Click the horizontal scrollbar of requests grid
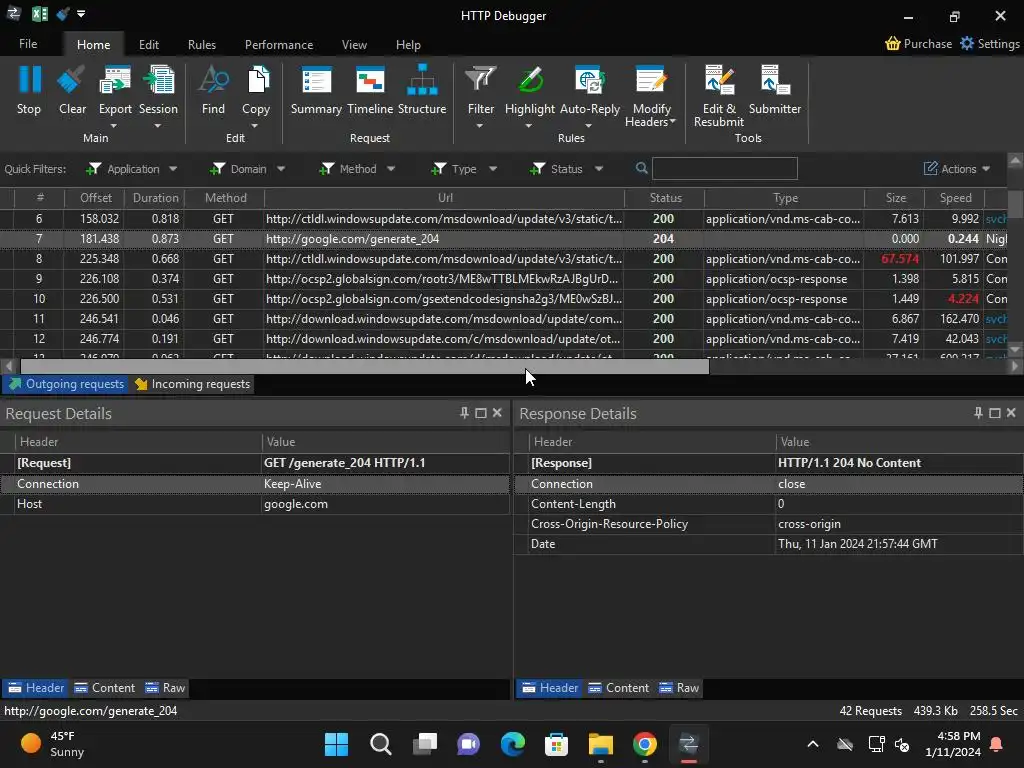This screenshot has height=768, width=1024. click(364, 366)
